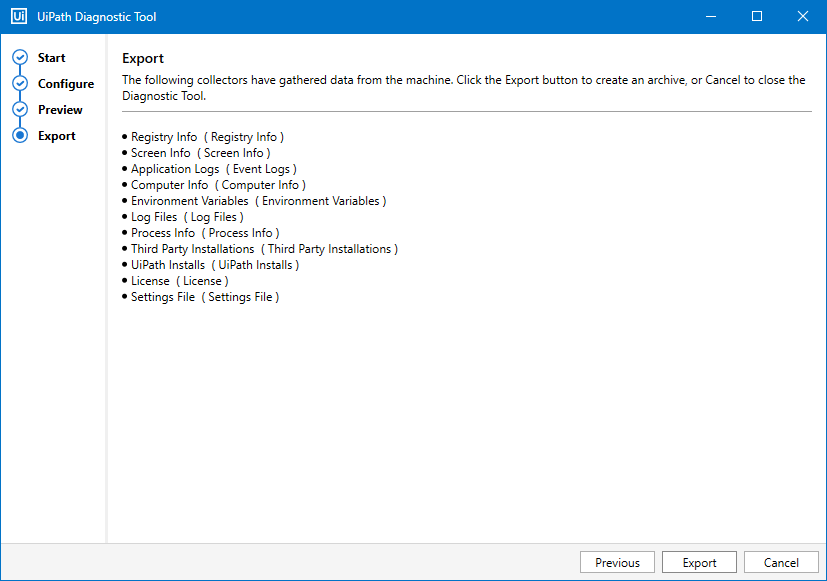The image size is (827, 581).
Task: Select the Settings File collector entry
Action: pos(204,297)
